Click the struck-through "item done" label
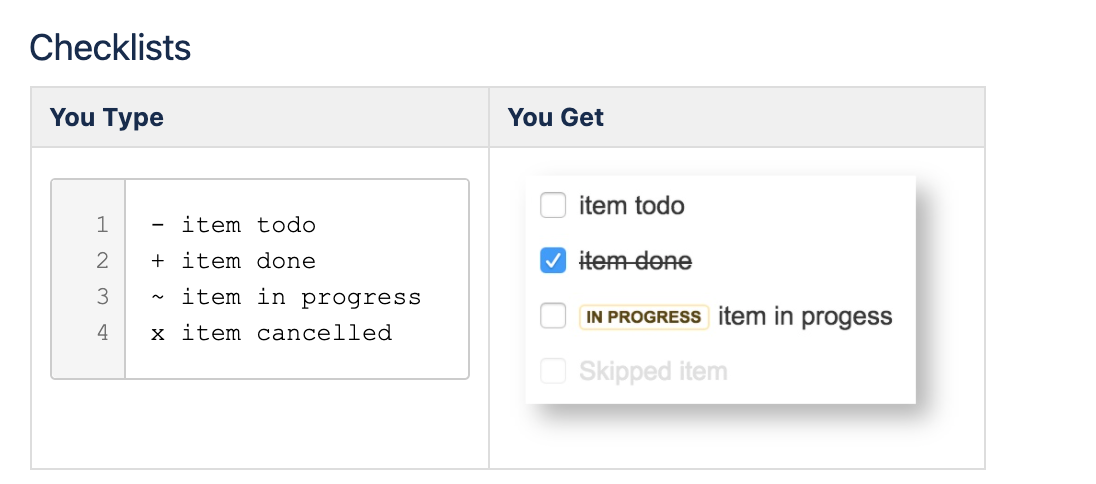Viewport: 1096px width, 484px height. 635,261
